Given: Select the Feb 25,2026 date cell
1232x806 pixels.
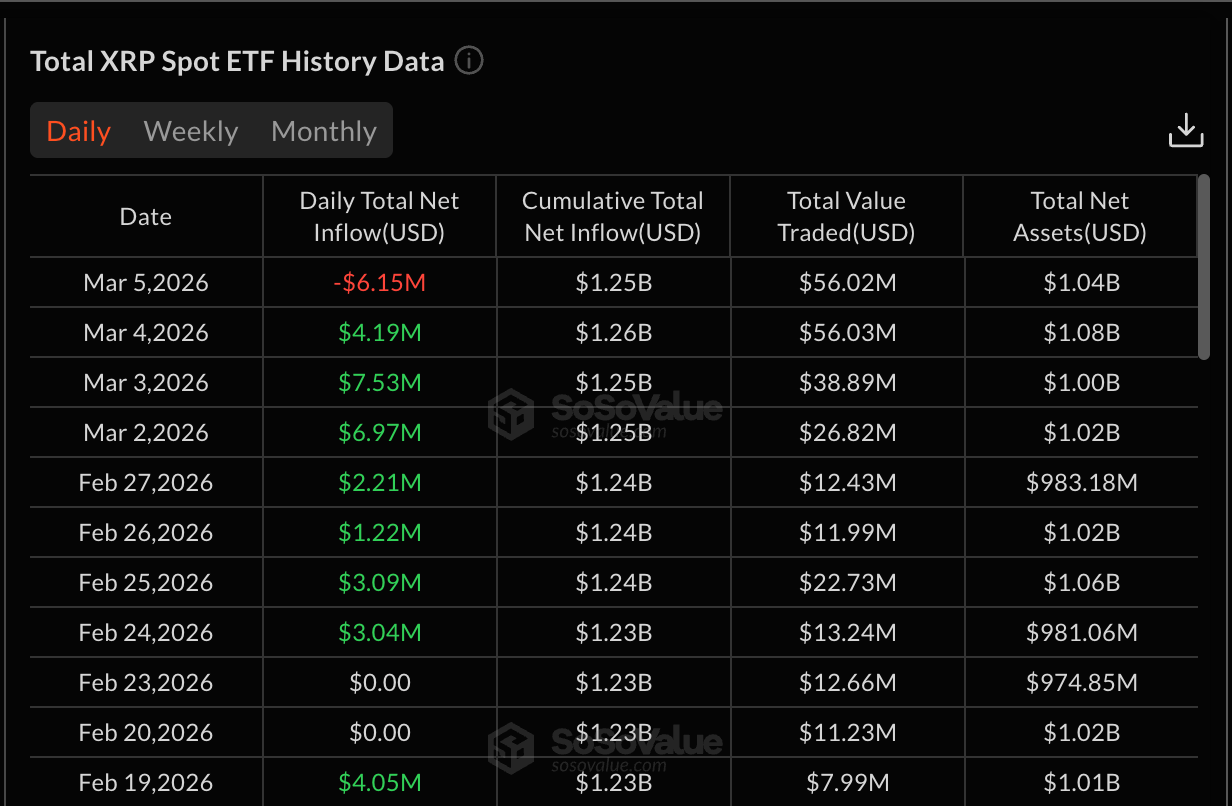Looking at the screenshot, I should (146, 583).
